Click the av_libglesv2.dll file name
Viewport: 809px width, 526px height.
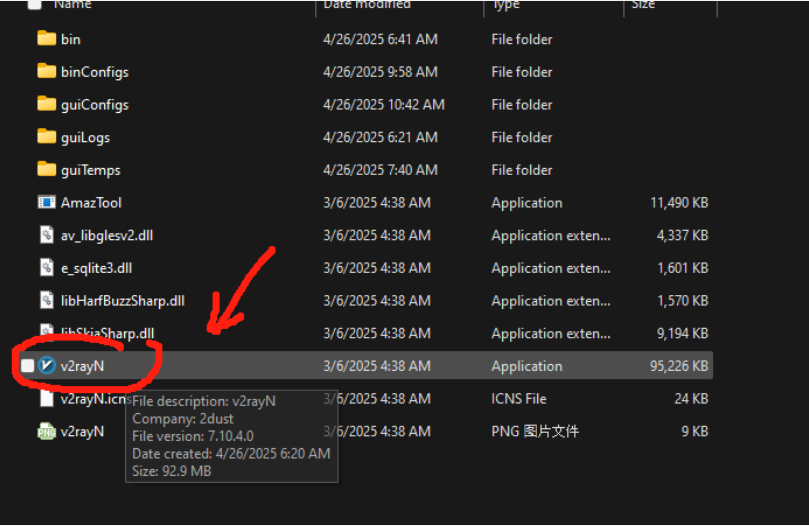[x=107, y=235]
